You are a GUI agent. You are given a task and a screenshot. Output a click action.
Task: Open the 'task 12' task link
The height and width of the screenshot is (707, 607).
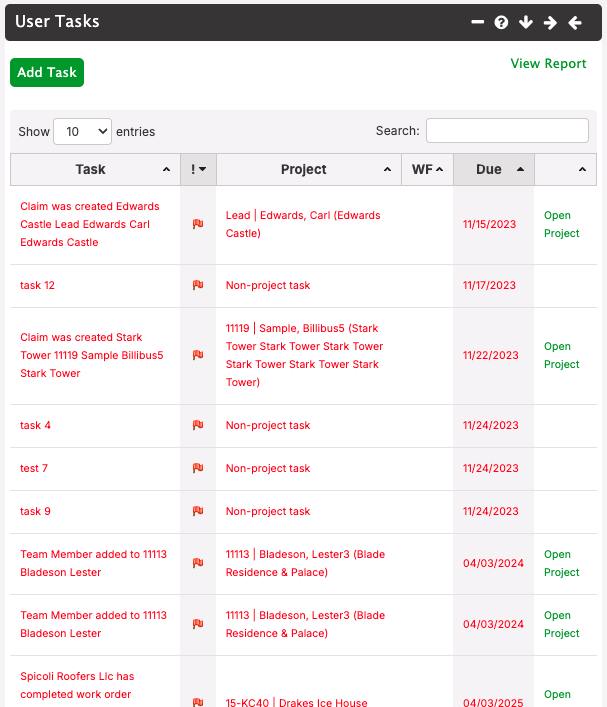pyautogui.click(x=37, y=285)
